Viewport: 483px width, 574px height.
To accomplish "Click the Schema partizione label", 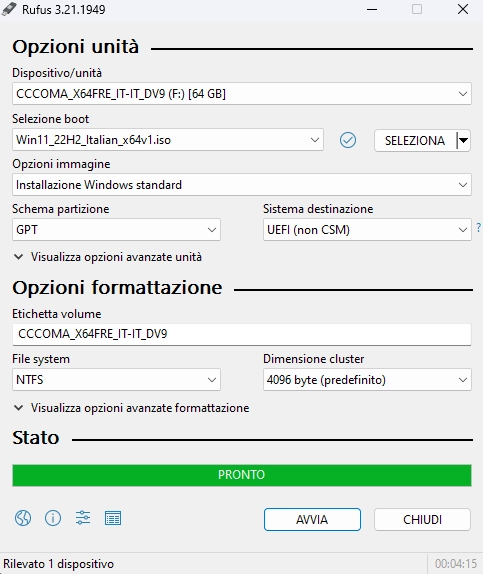I will (60, 209).
